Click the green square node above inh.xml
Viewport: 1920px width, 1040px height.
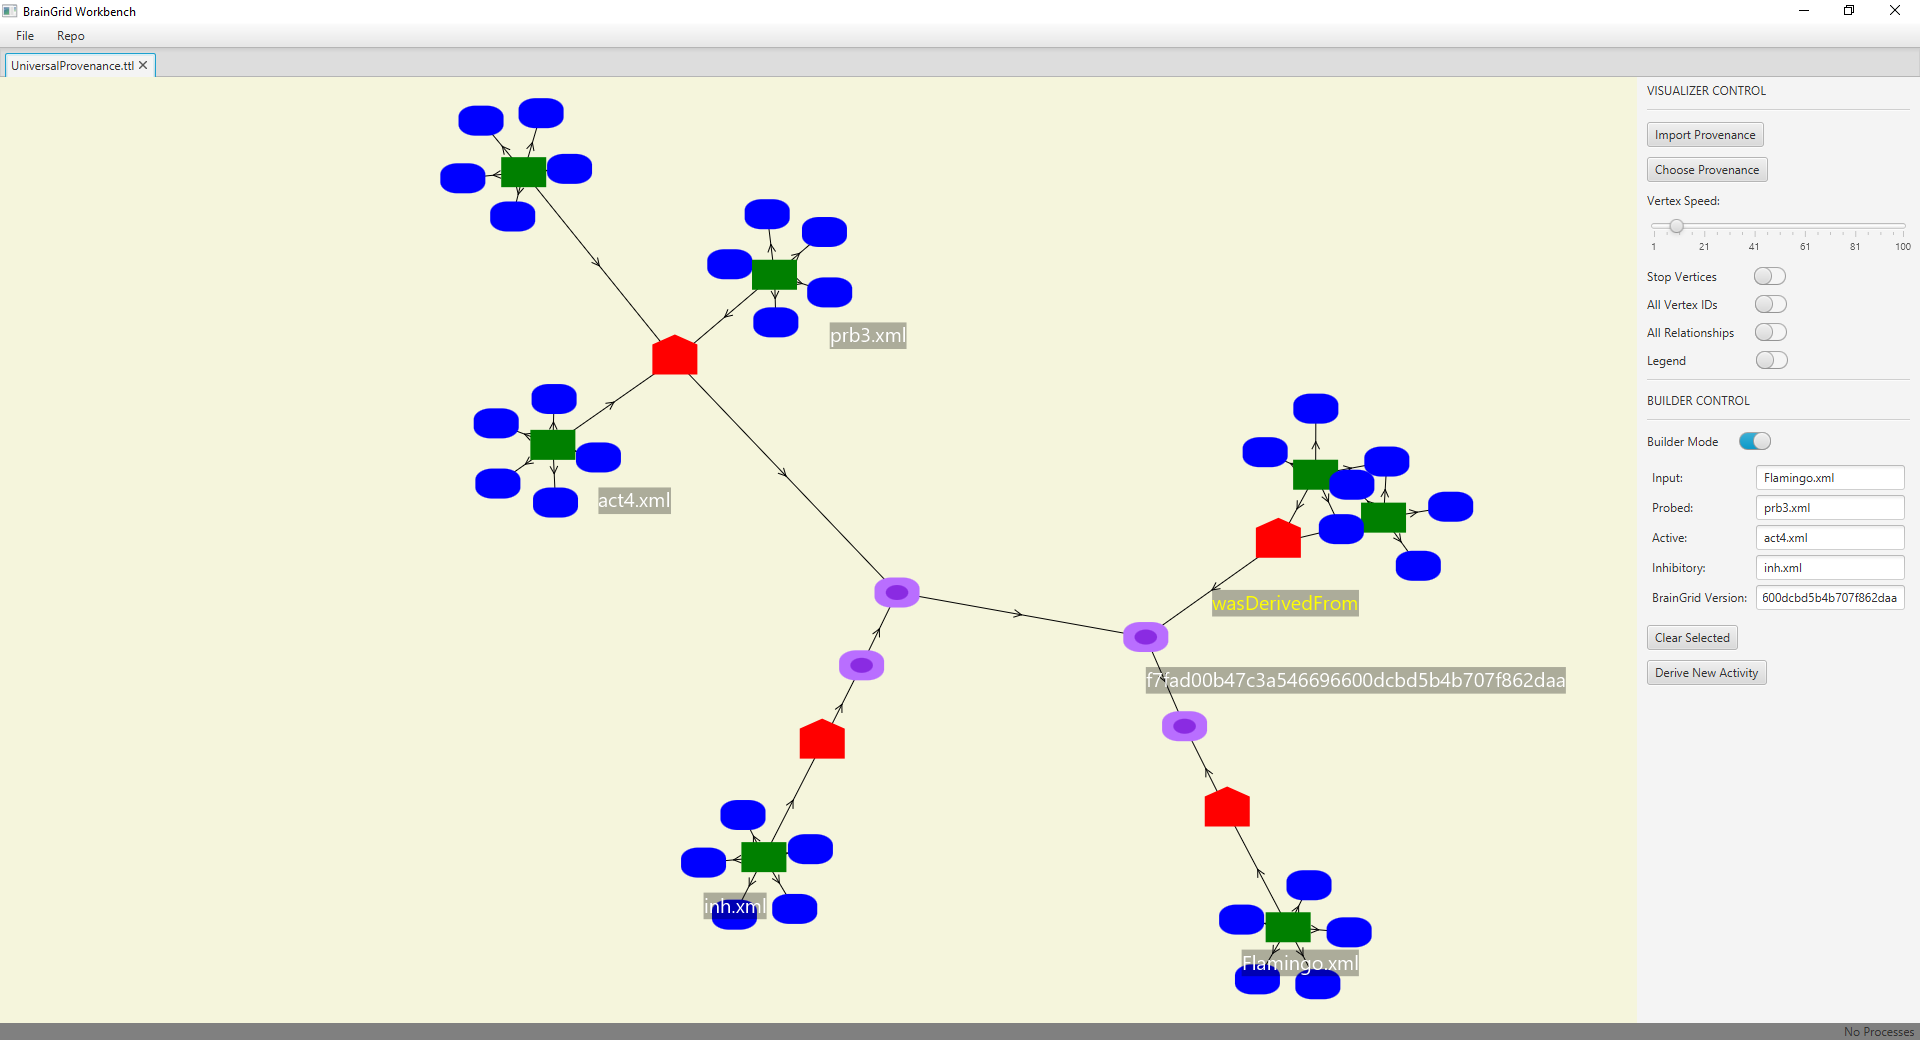tap(764, 857)
